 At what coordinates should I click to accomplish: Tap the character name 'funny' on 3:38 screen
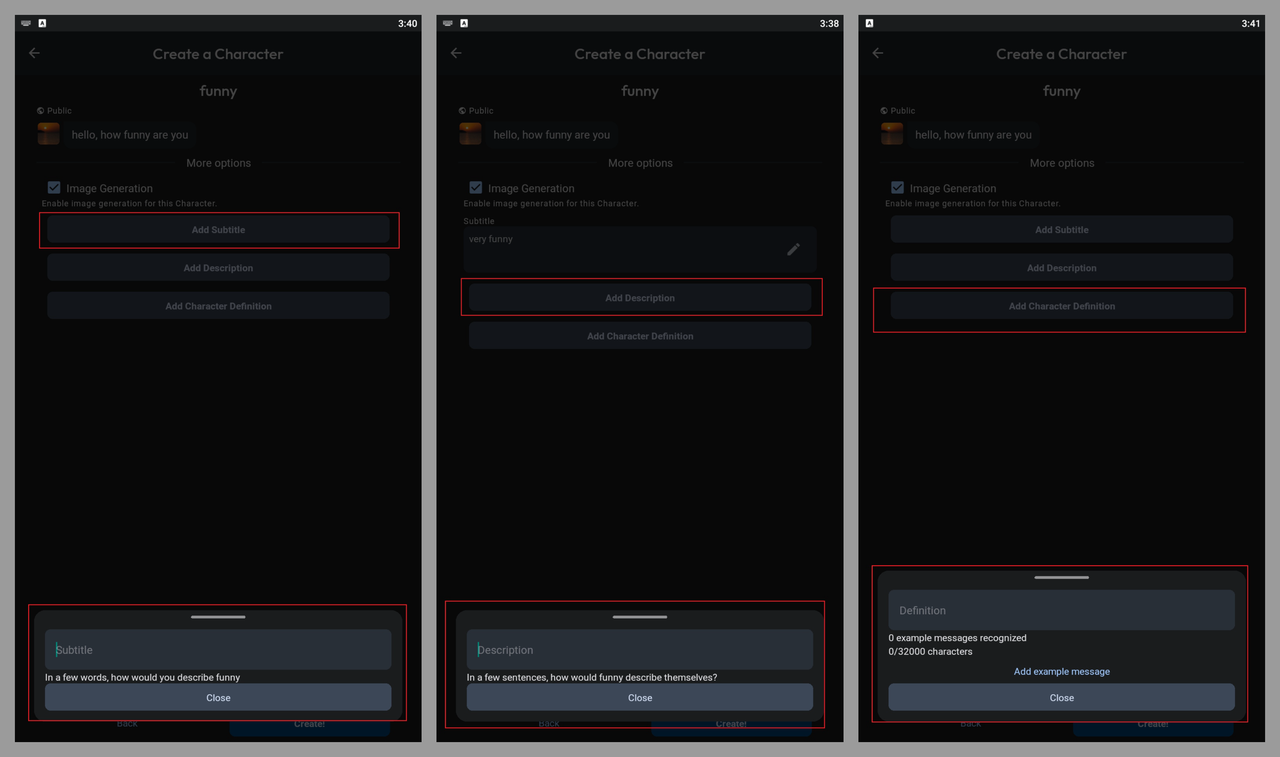[640, 91]
